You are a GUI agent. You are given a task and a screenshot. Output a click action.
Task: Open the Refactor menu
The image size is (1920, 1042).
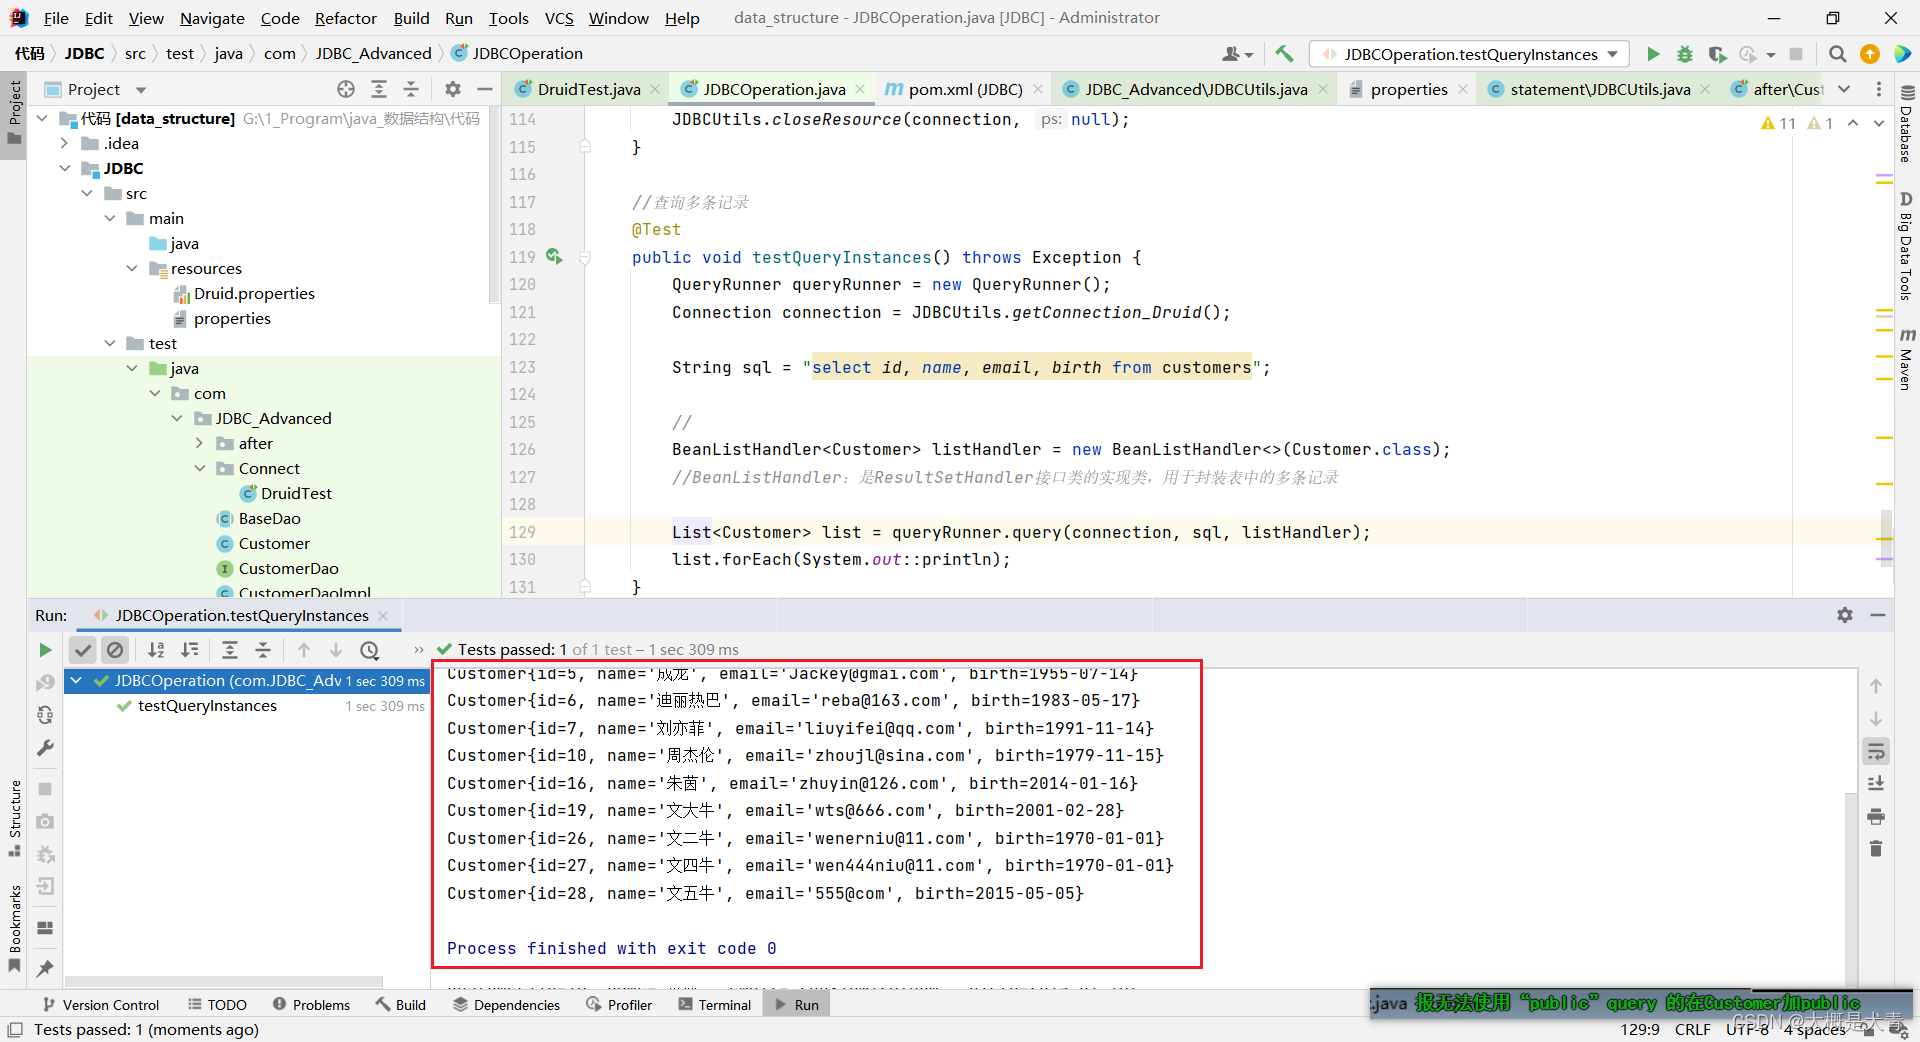coord(345,18)
